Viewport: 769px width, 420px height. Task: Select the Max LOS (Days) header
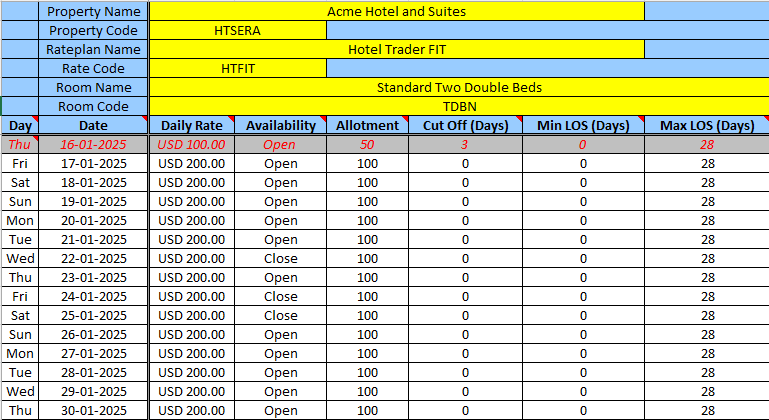click(707, 125)
